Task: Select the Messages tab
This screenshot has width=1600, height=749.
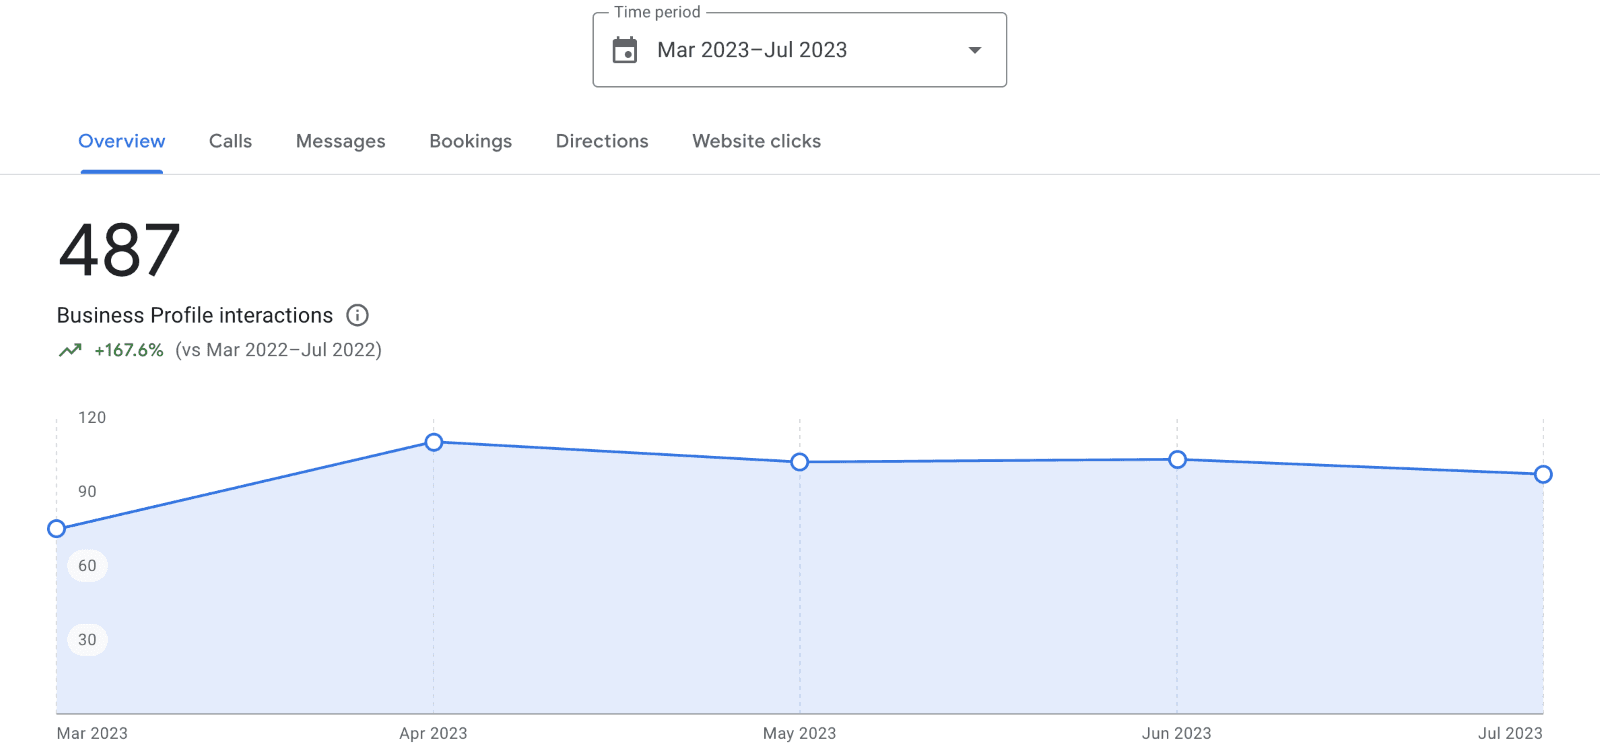Action: (340, 141)
